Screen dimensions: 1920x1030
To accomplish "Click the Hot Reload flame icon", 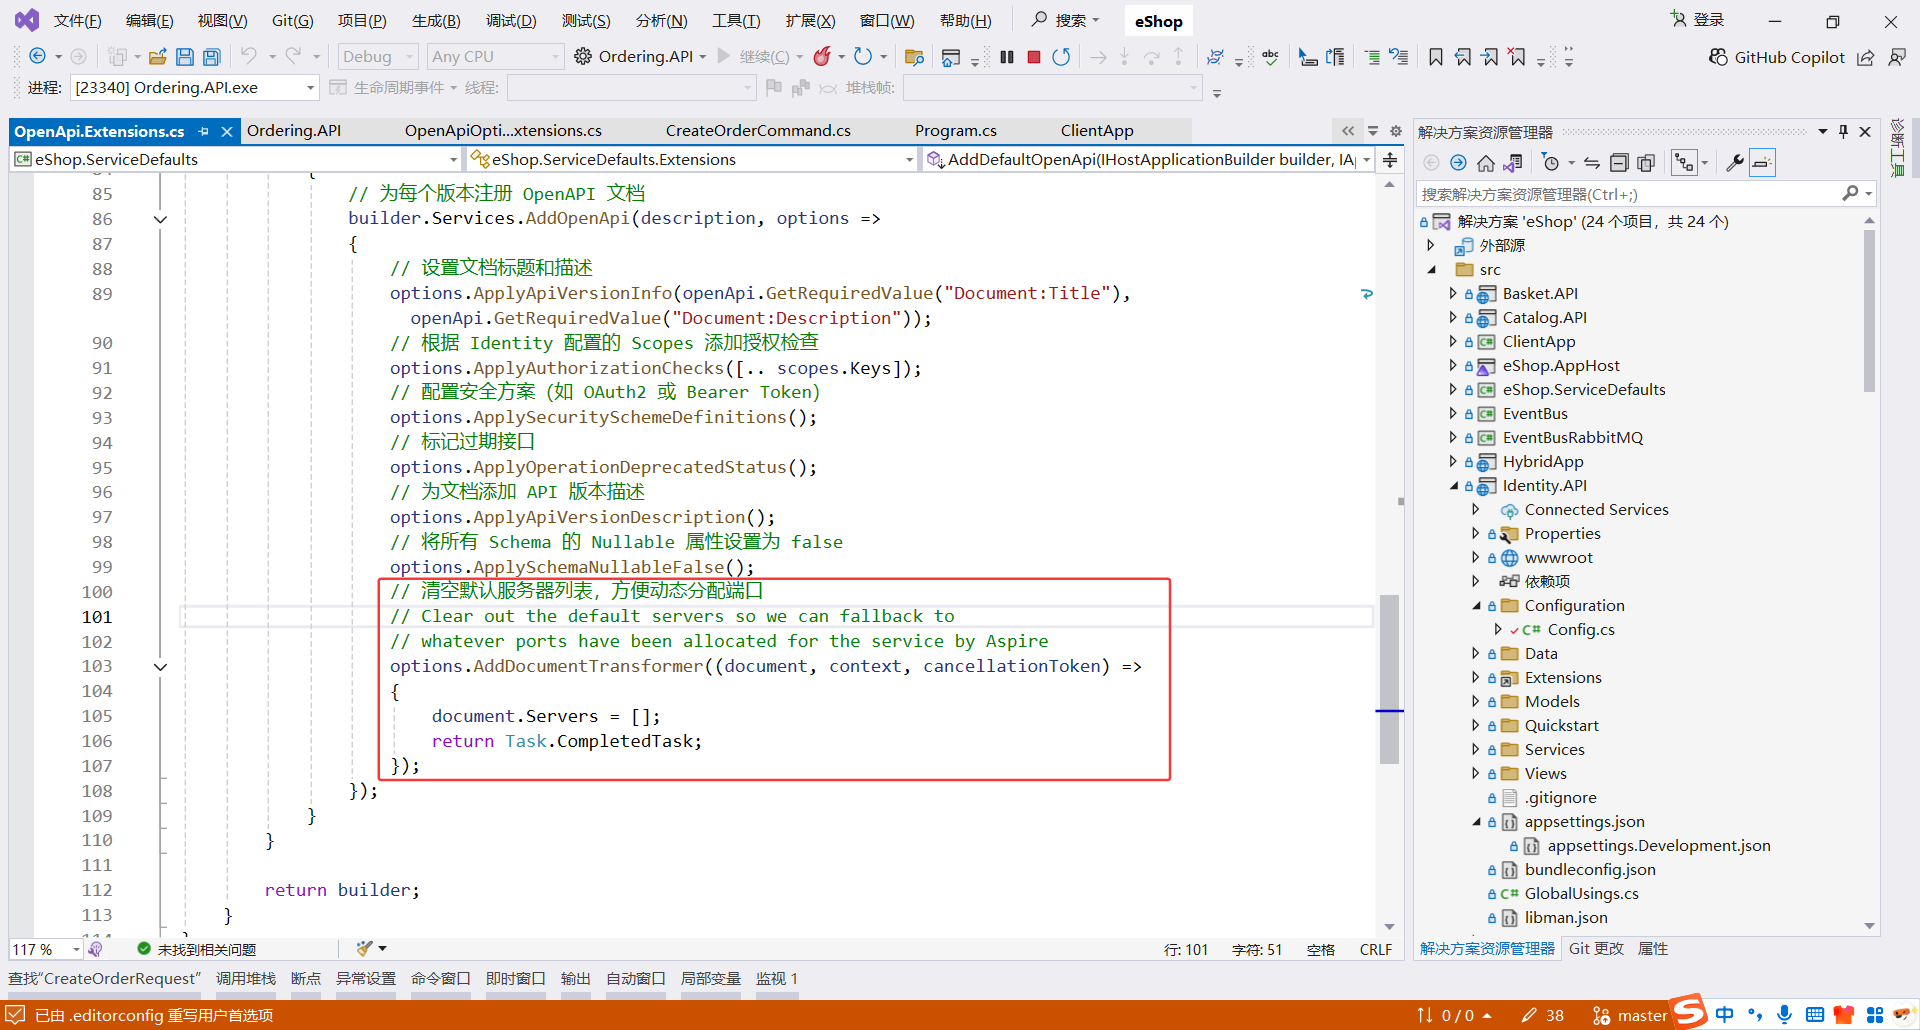I will pyautogui.click(x=822, y=57).
